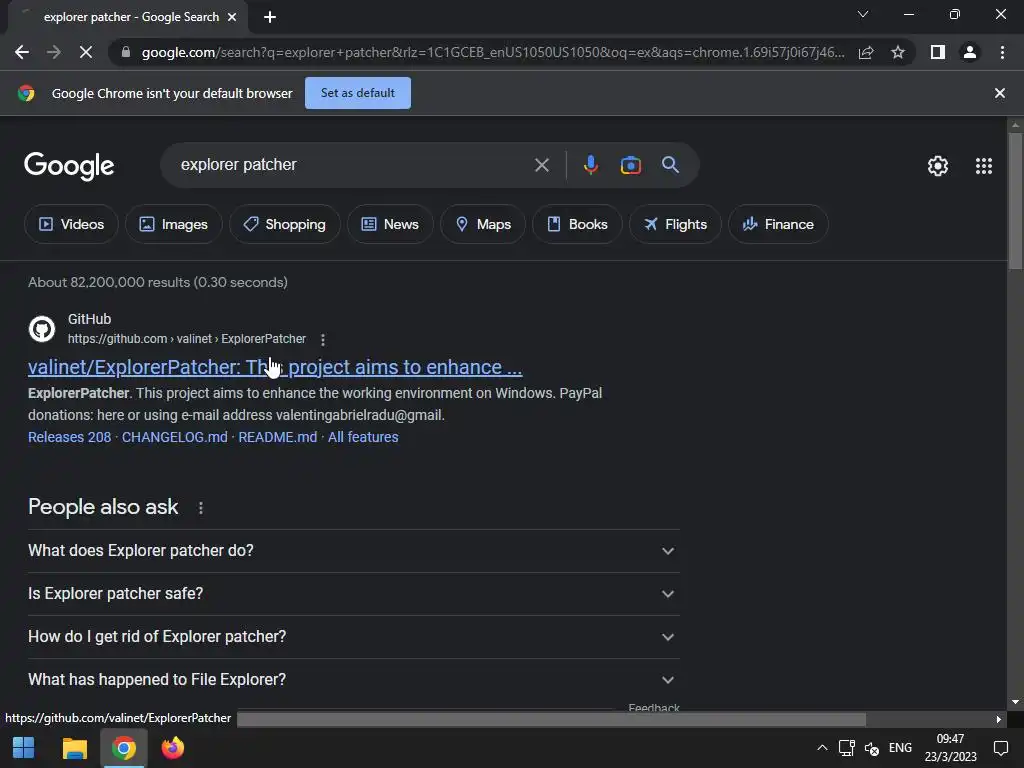
Task: Show hidden system tray icons
Action: [x=822, y=748]
